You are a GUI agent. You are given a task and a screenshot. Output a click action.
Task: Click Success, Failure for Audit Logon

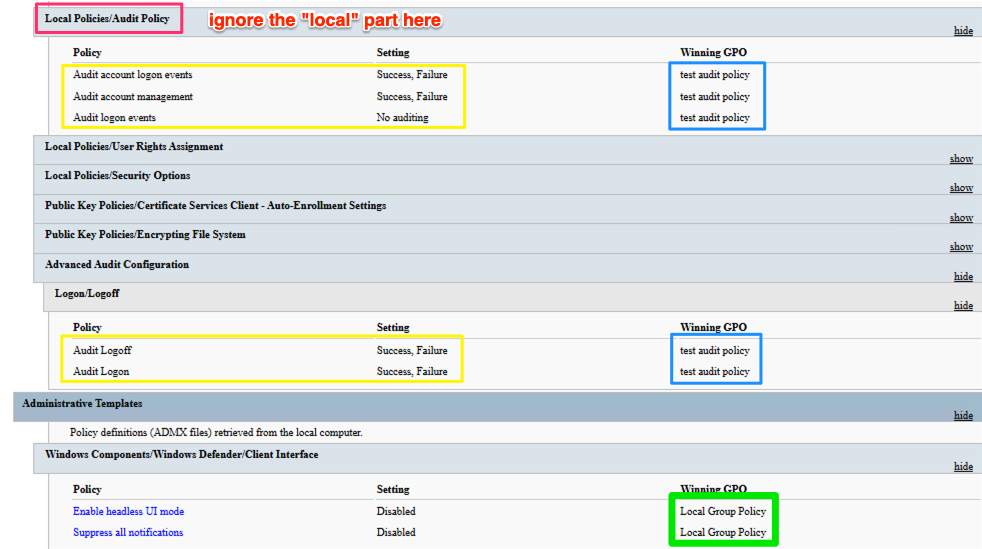coord(412,372)
